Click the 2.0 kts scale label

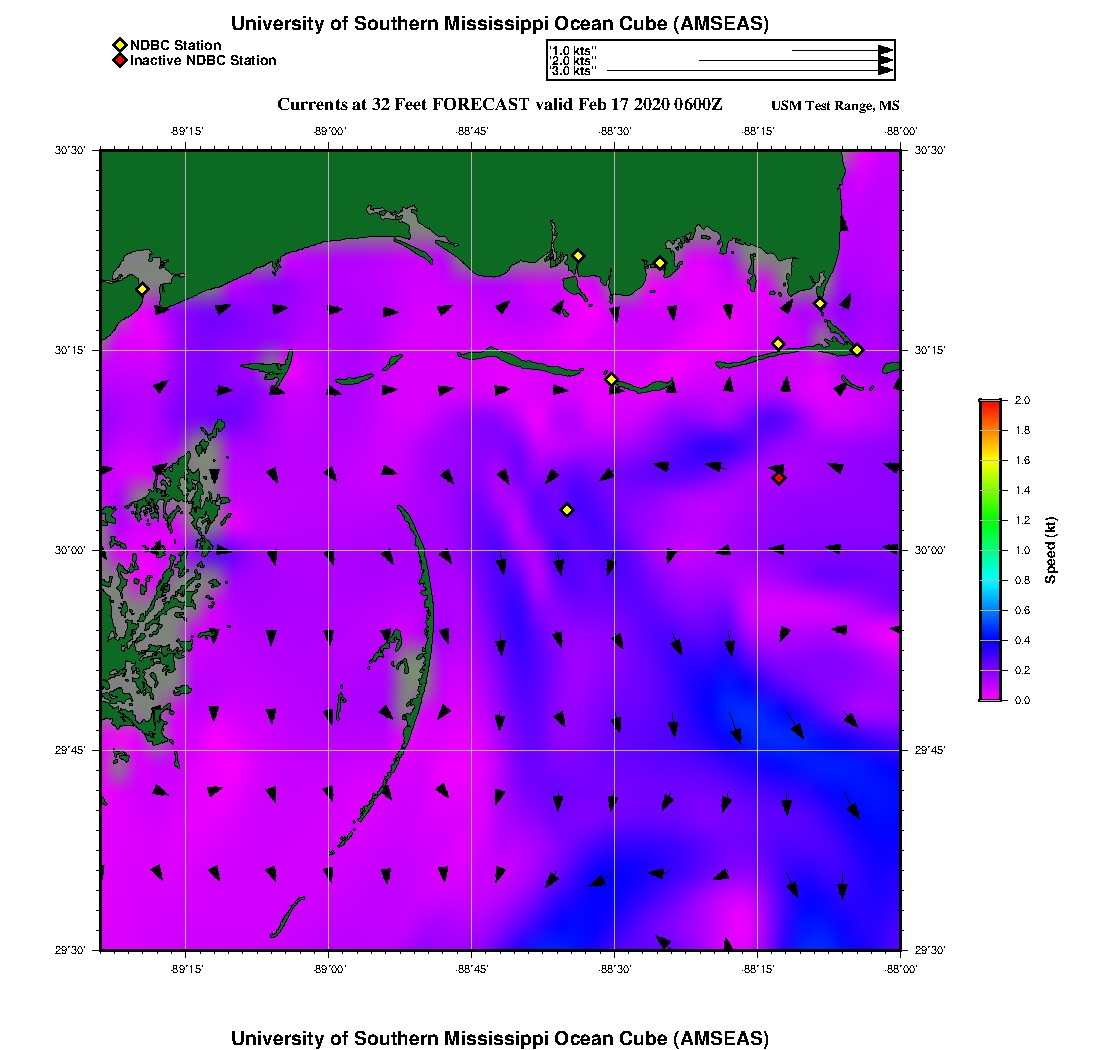tap(573, 61)
